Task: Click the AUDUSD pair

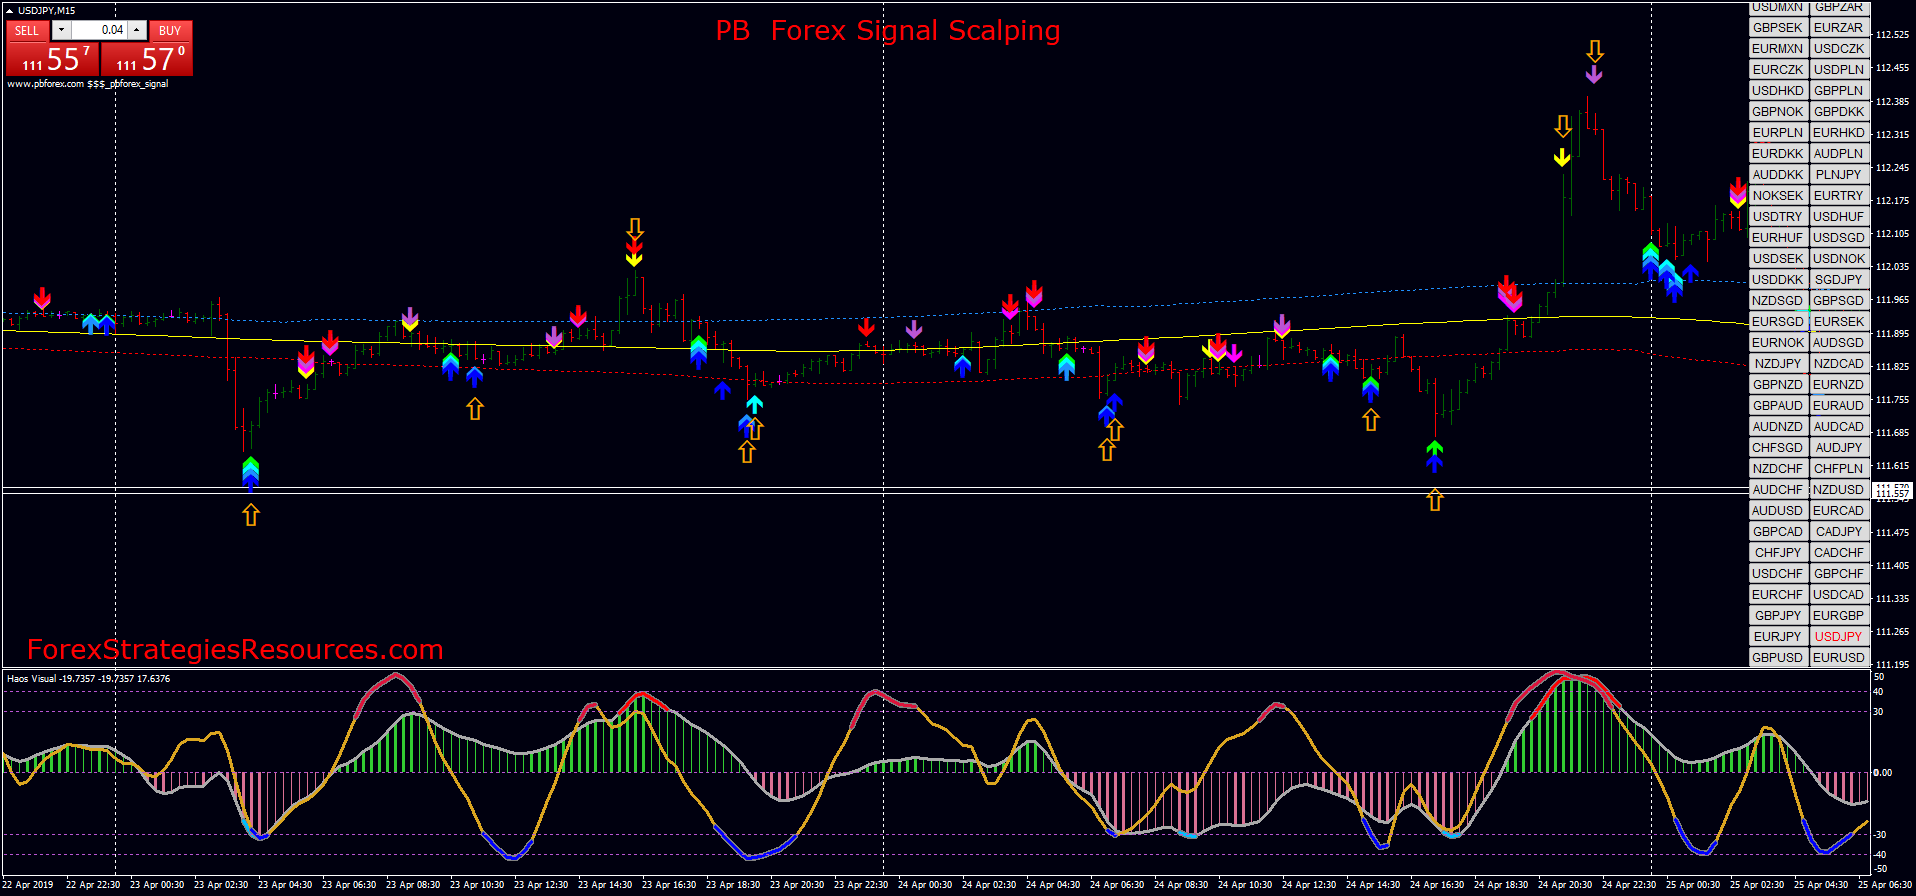Action: [1778, 510]
